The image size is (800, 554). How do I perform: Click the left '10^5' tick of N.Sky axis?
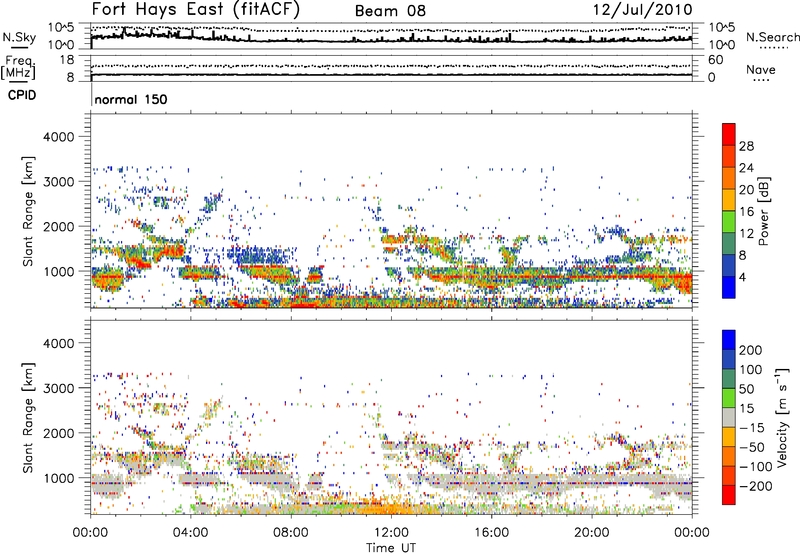[61, 27]
